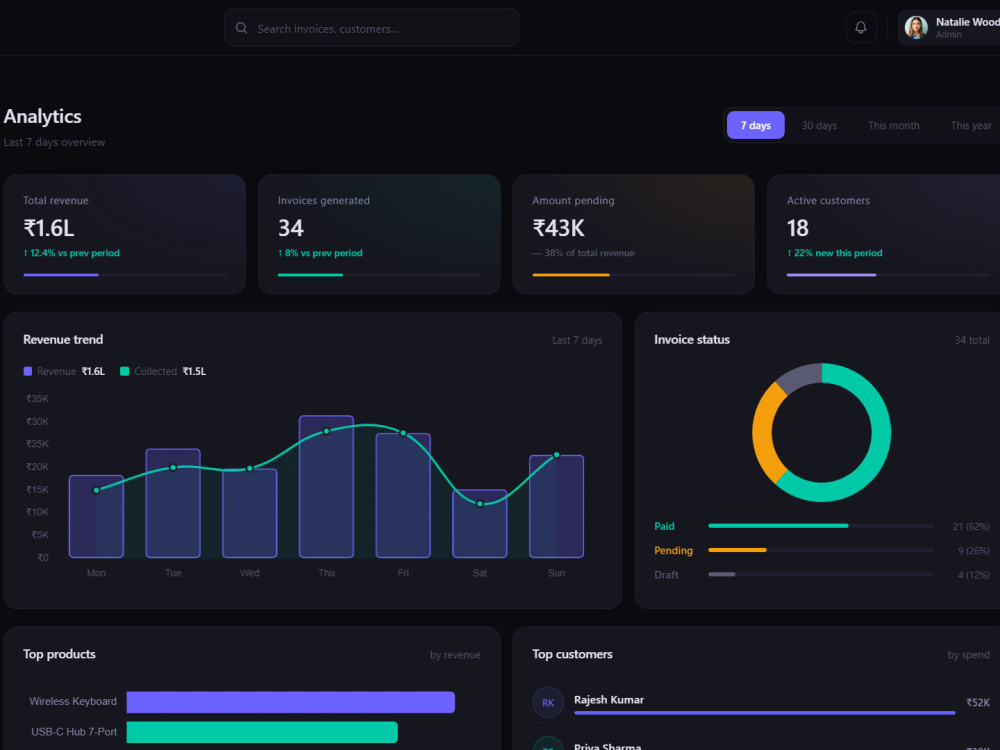Open the Total revenue card
This screenshot has height=750, width=1000.
tap(124, 234)
